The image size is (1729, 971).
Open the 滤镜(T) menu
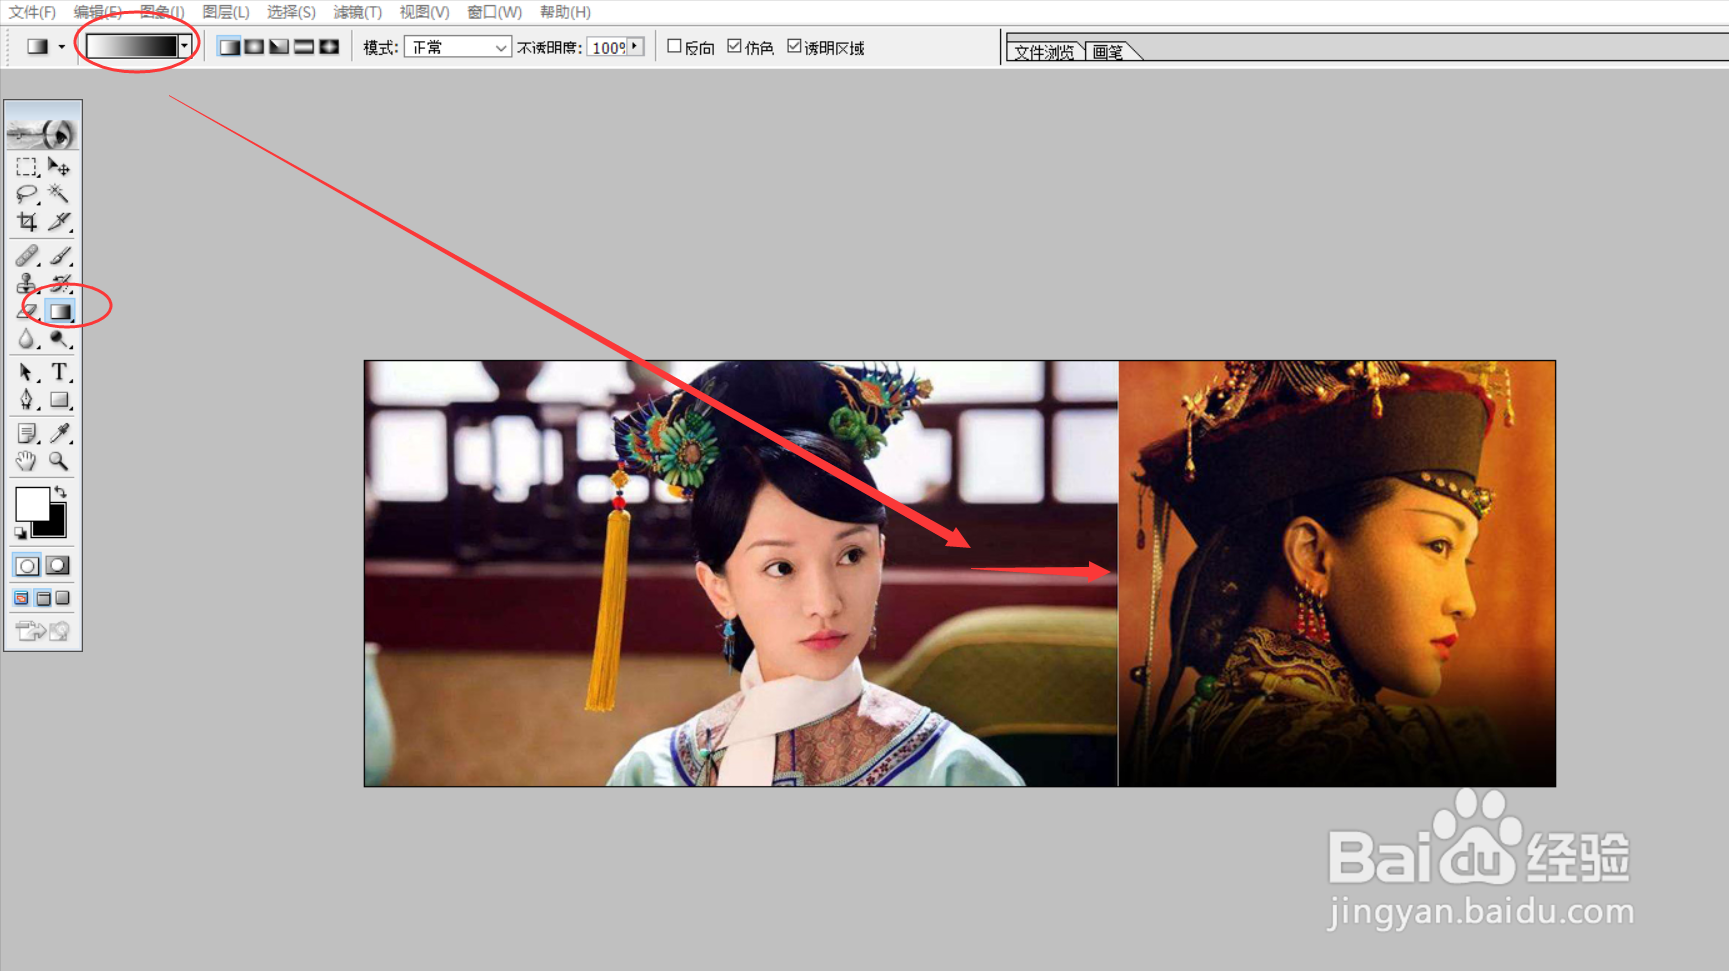[358, 12]
